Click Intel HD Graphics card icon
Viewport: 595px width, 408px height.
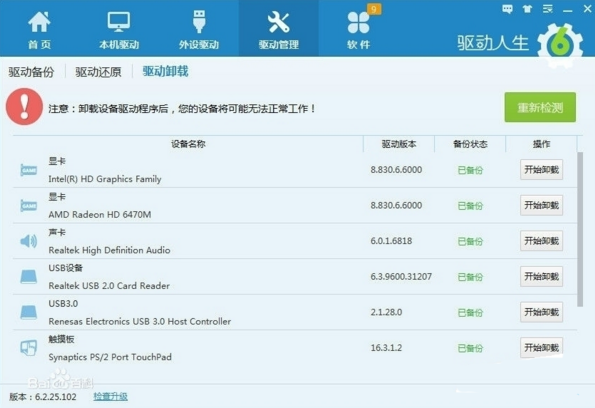coord(28,170)
